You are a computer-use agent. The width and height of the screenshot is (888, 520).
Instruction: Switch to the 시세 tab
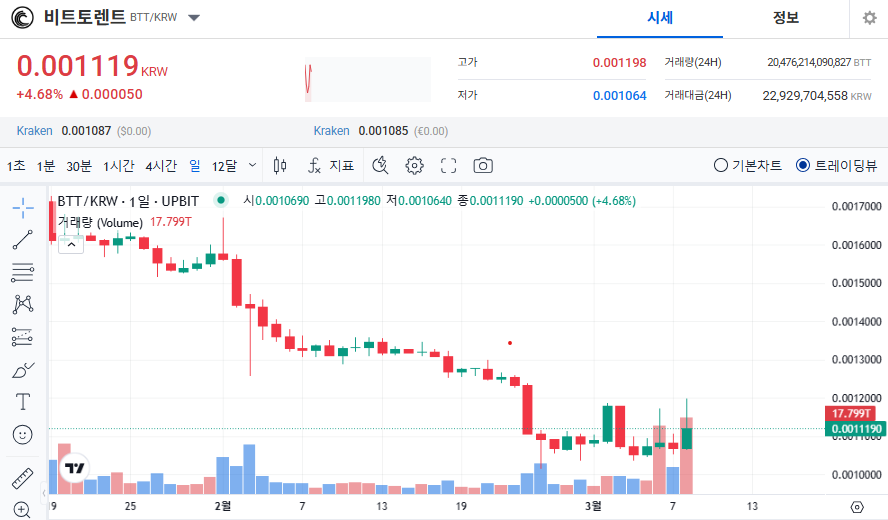[x=660, y=18]
